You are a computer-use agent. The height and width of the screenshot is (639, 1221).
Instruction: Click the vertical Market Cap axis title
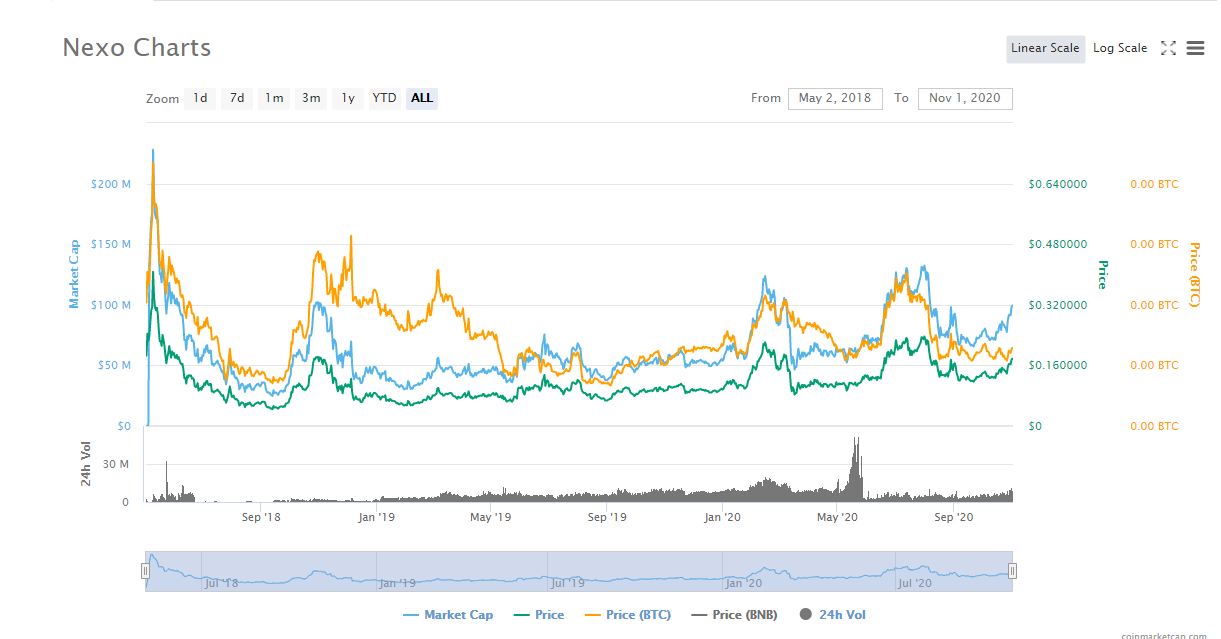74,273
